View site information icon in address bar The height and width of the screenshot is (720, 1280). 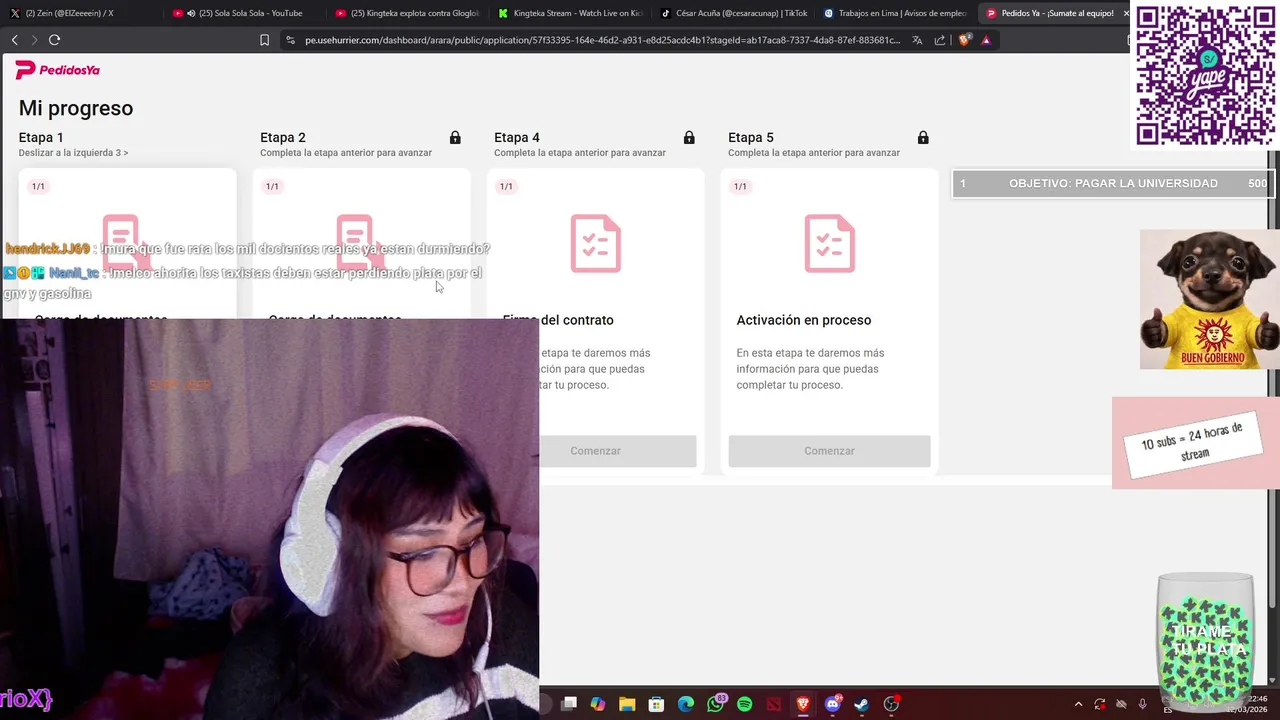click(x=290, y=40)
